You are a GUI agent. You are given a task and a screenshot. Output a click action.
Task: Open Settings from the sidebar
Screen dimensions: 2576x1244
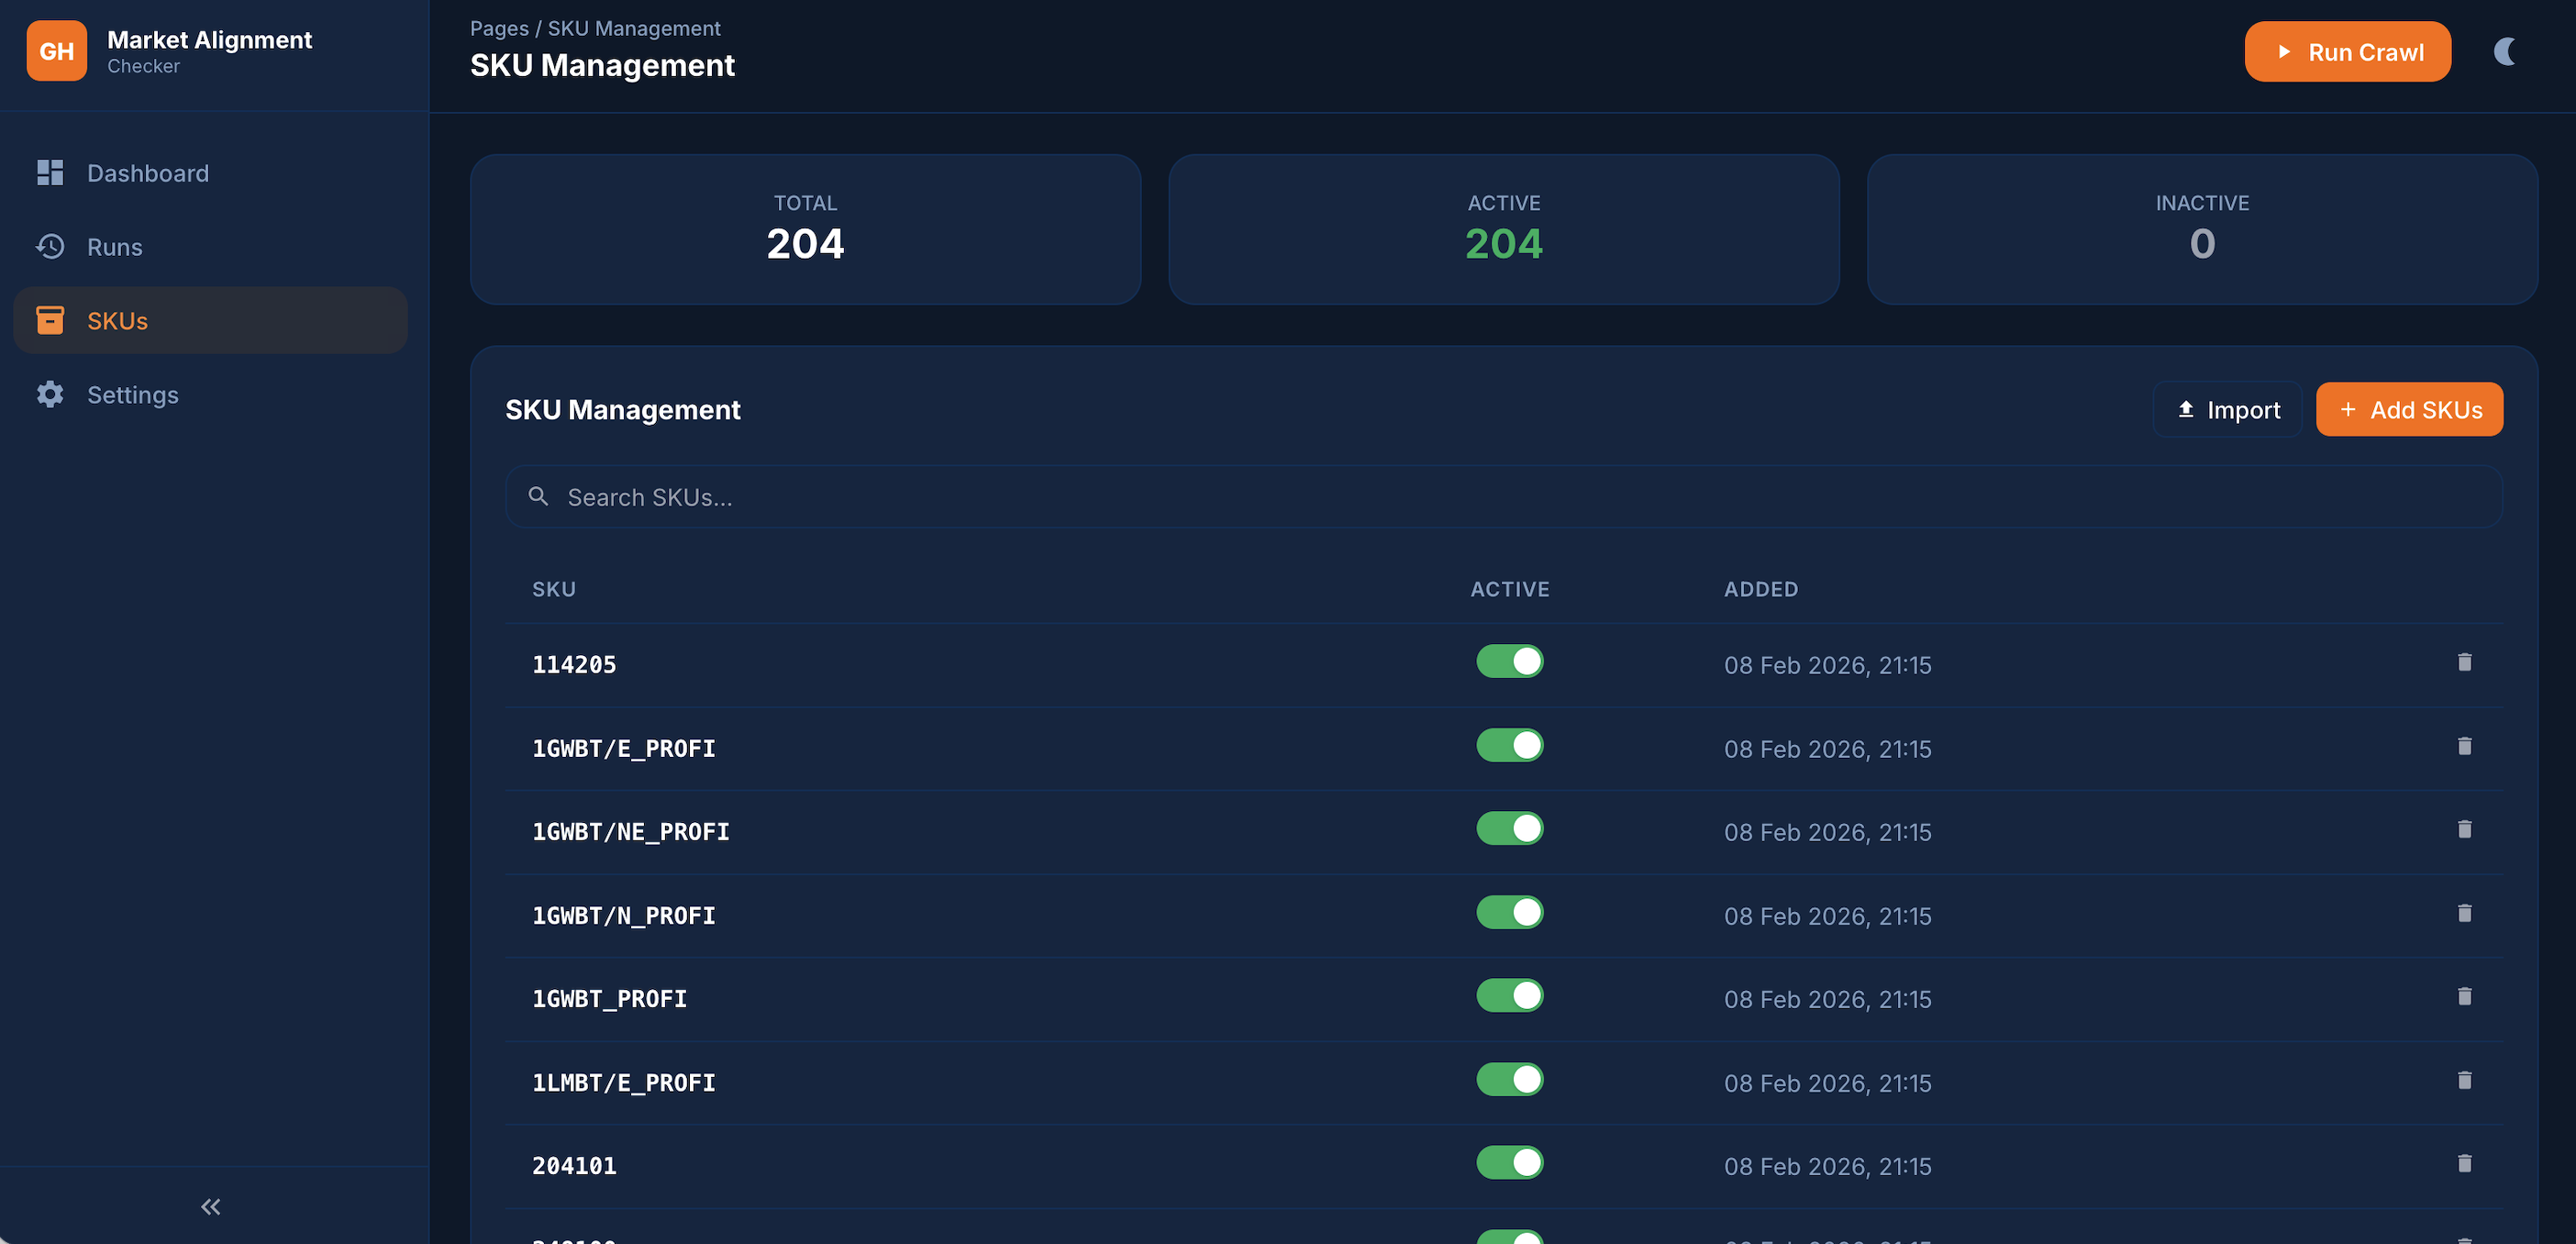pyautogui.click(x=132, y=395)
